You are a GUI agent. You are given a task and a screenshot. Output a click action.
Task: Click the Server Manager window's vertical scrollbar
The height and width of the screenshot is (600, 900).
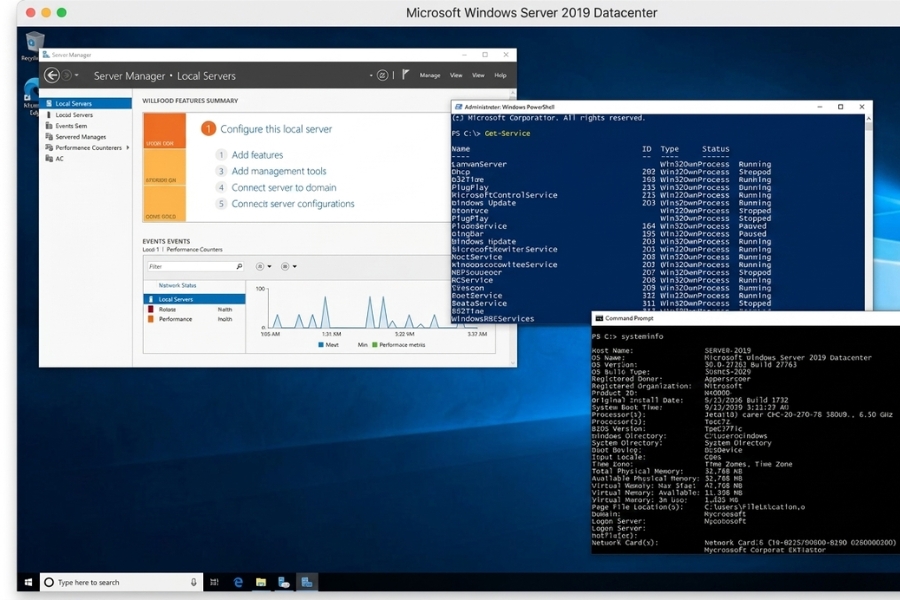point(513,228)
